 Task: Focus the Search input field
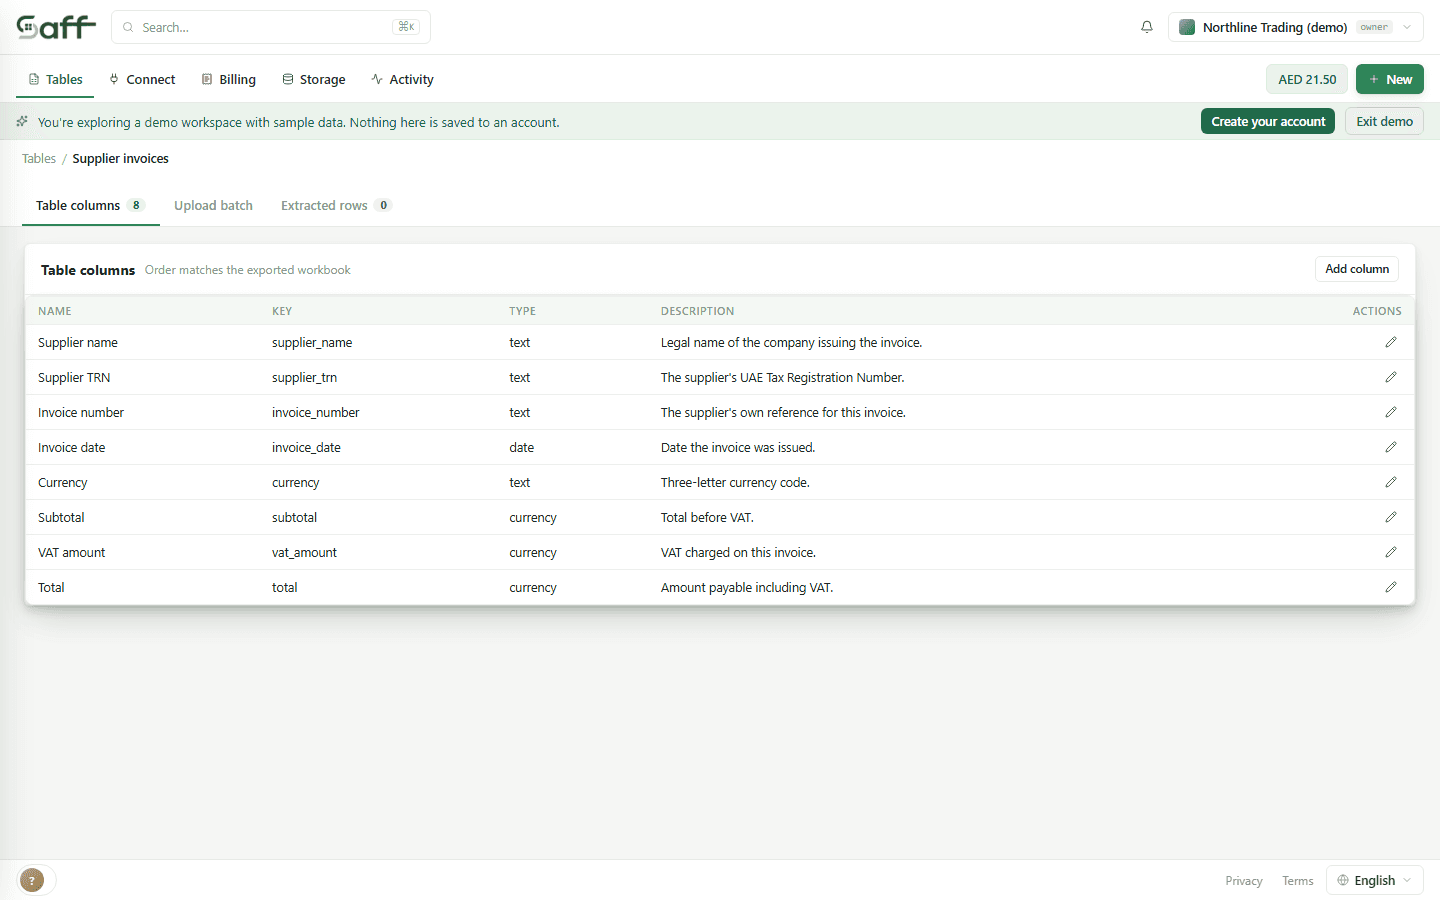tap(271, 27)
